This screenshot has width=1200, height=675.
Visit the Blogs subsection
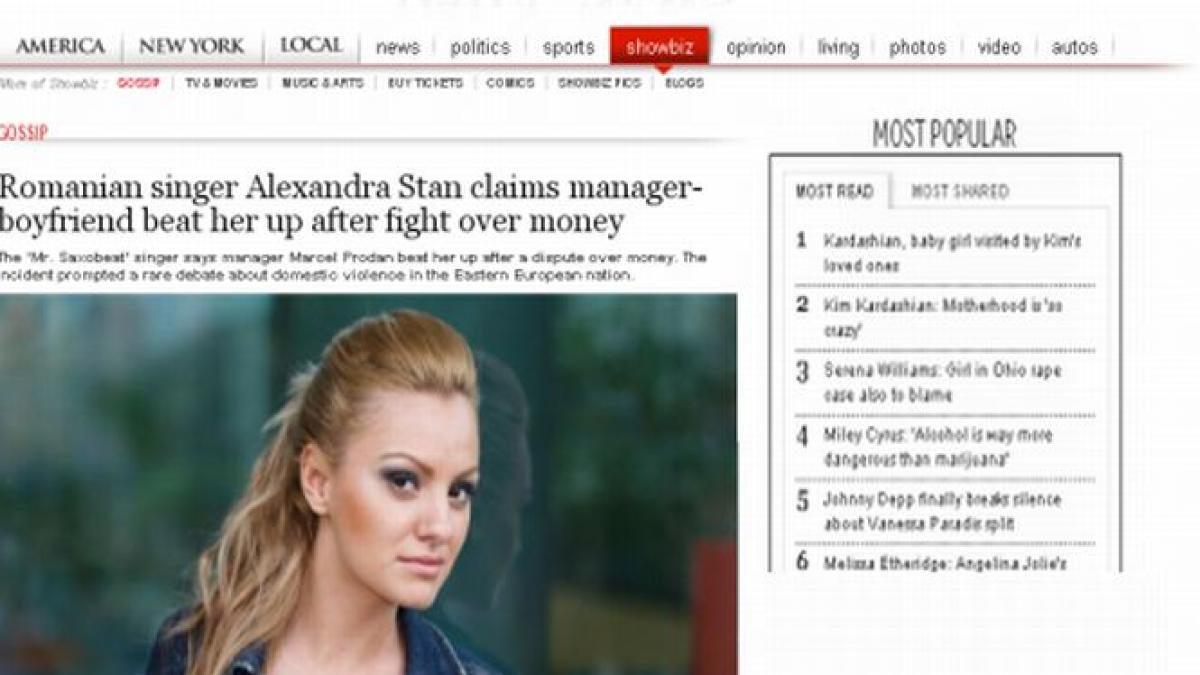click(684, 83)
